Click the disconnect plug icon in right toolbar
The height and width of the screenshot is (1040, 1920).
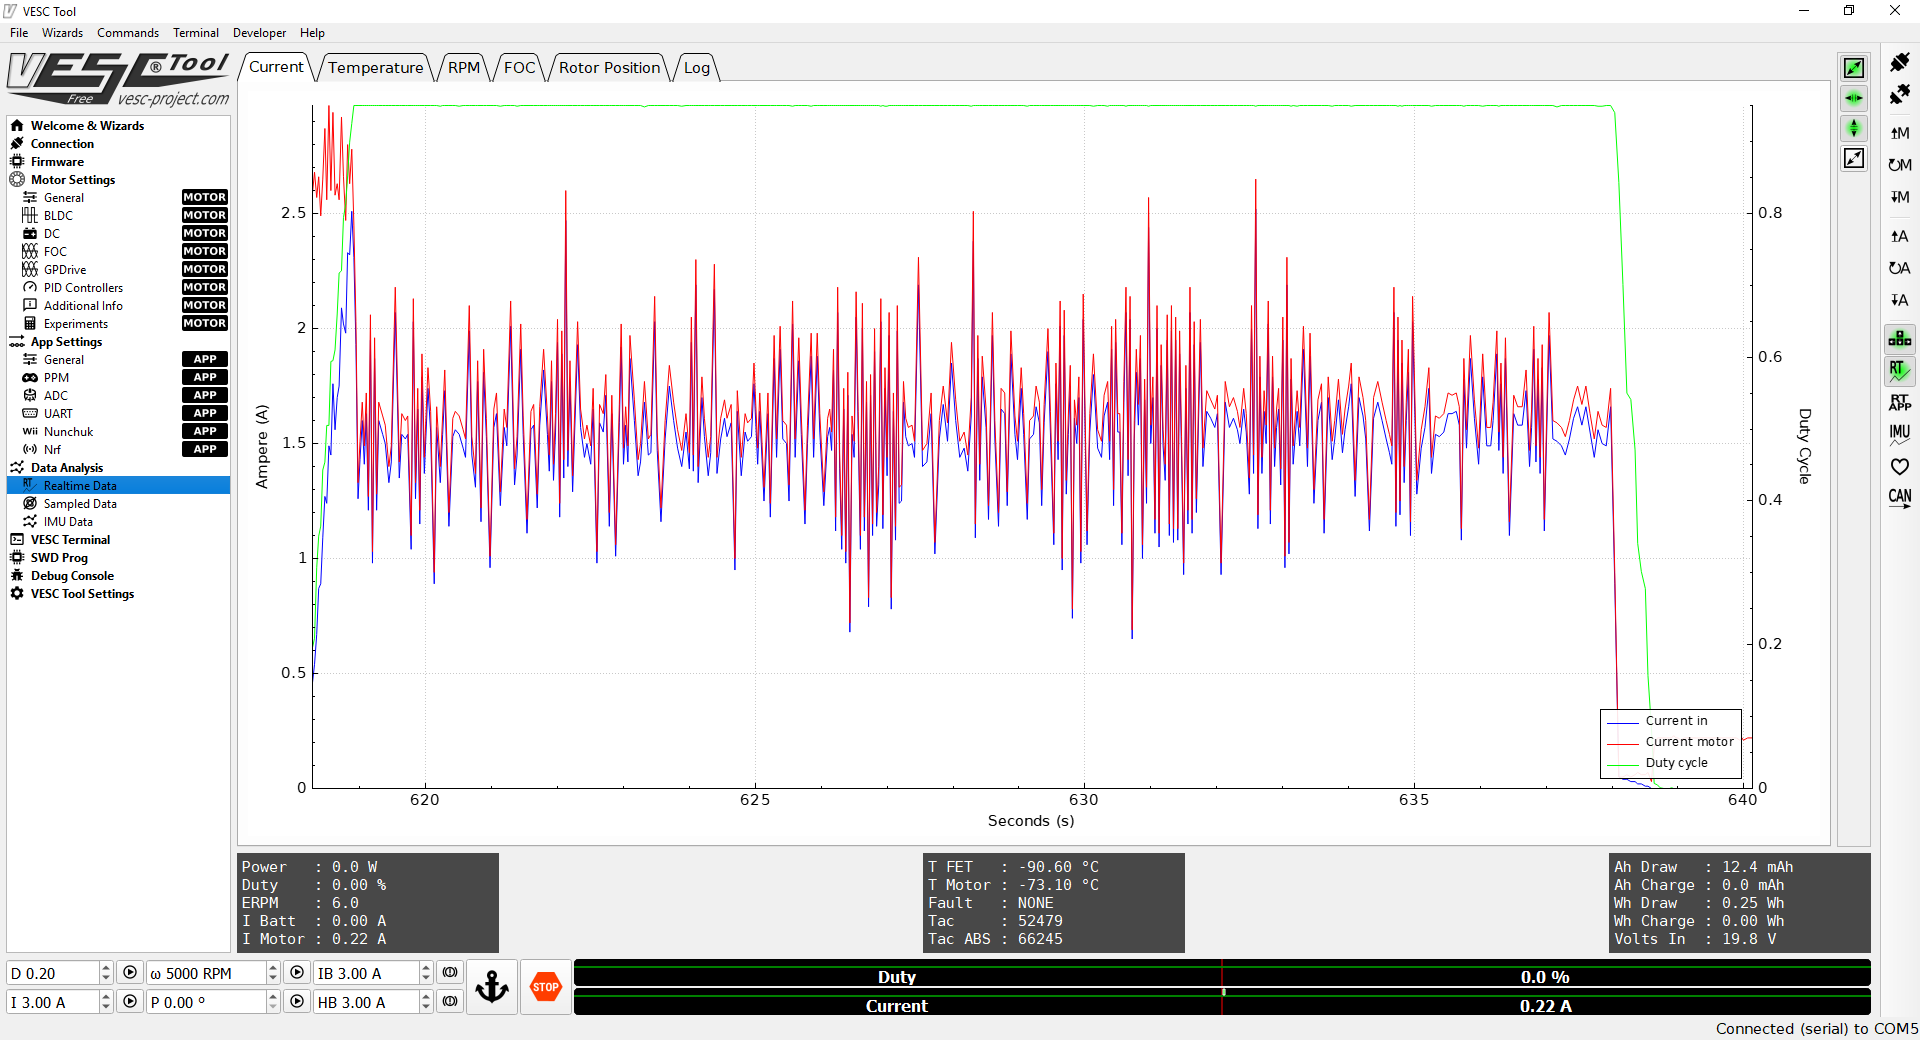pos(1899,95)
